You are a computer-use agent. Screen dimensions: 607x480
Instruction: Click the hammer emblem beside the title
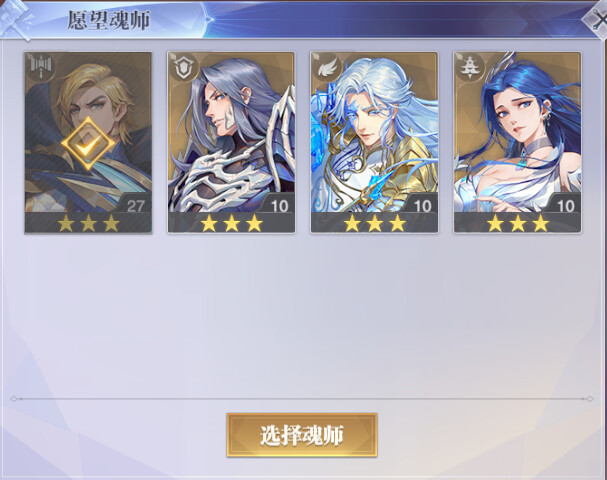[15, 19]
